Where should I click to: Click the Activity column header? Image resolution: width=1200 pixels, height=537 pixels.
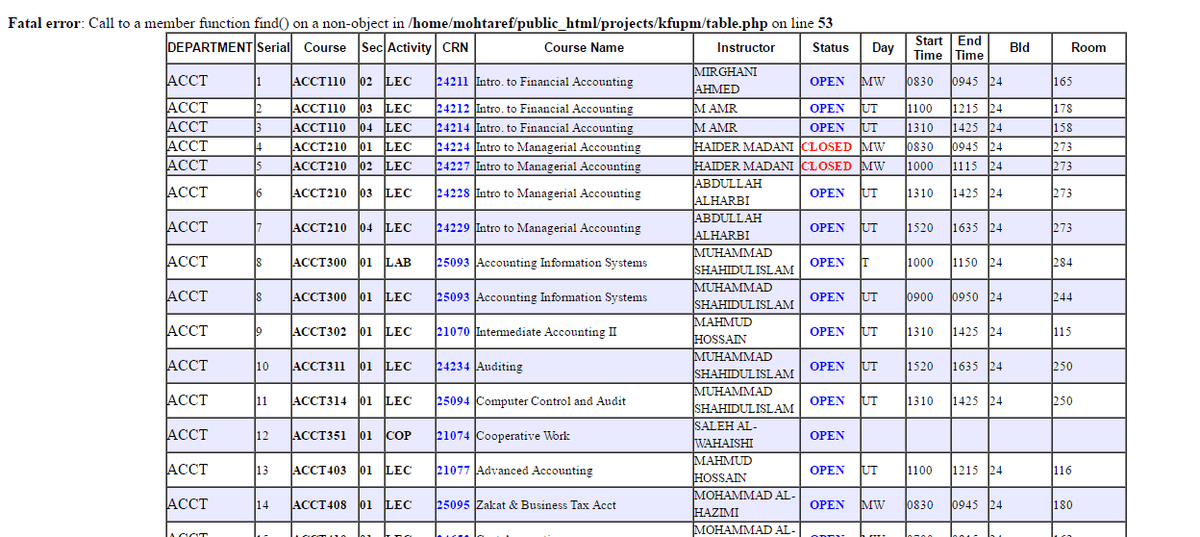(409, 48)
